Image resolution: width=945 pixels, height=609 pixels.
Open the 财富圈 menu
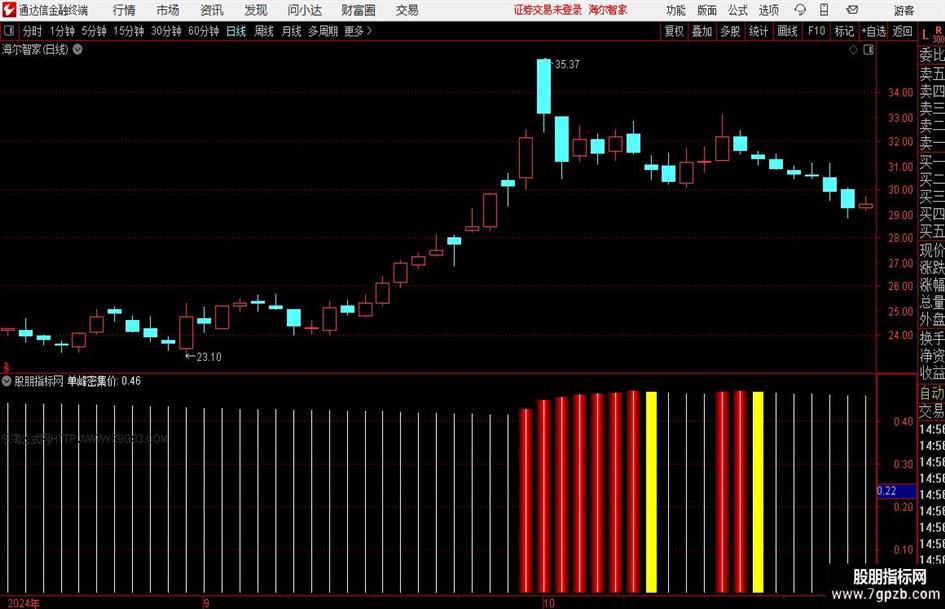(x=358, y=10)
